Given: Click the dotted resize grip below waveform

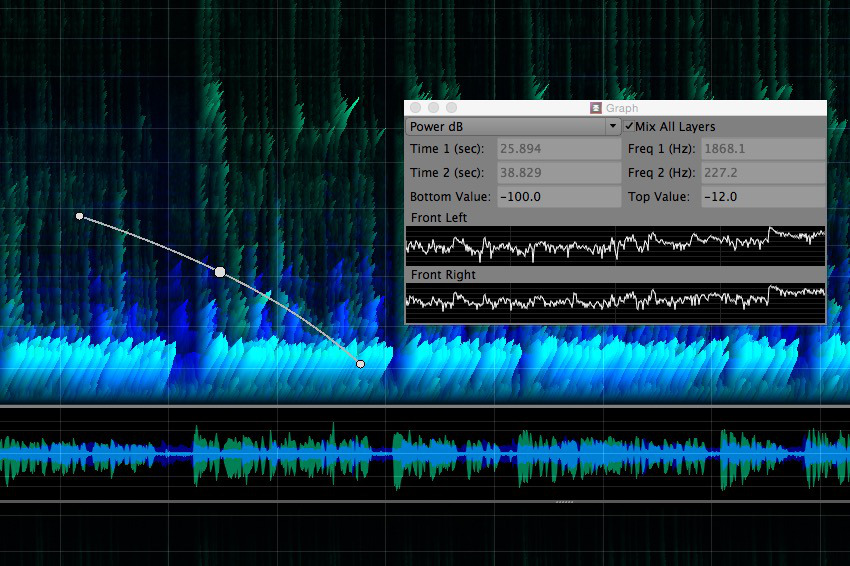Looking at the screenshot, I should 564,501.
